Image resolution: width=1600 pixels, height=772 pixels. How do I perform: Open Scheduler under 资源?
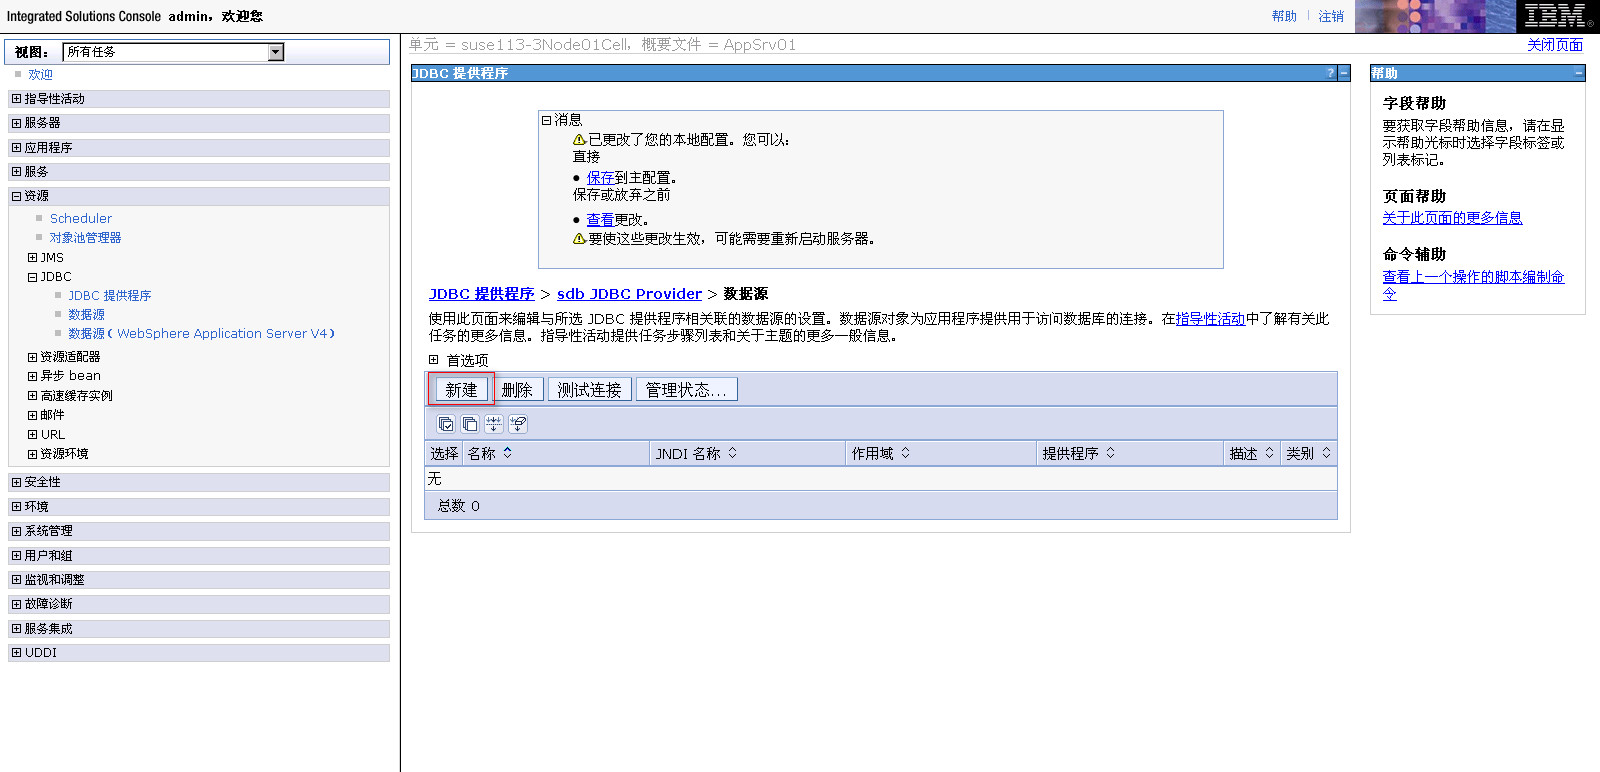(x=81, y=219)
